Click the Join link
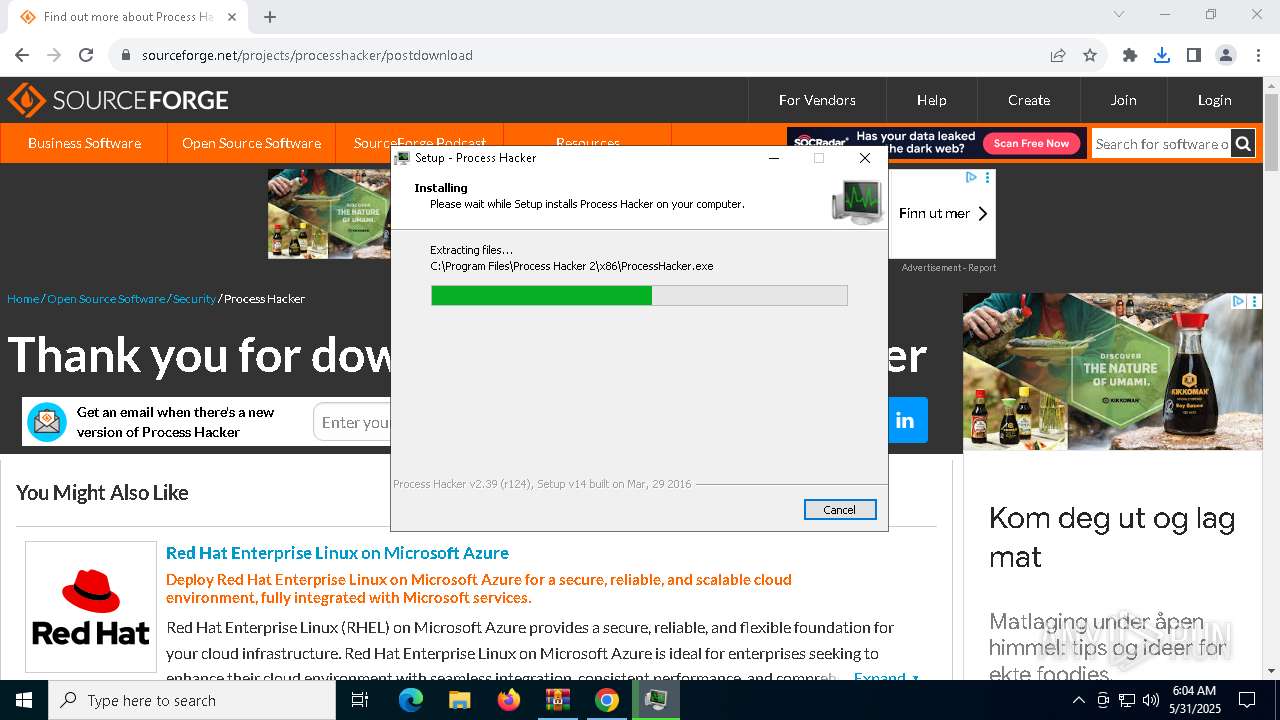 point(1123,100)
